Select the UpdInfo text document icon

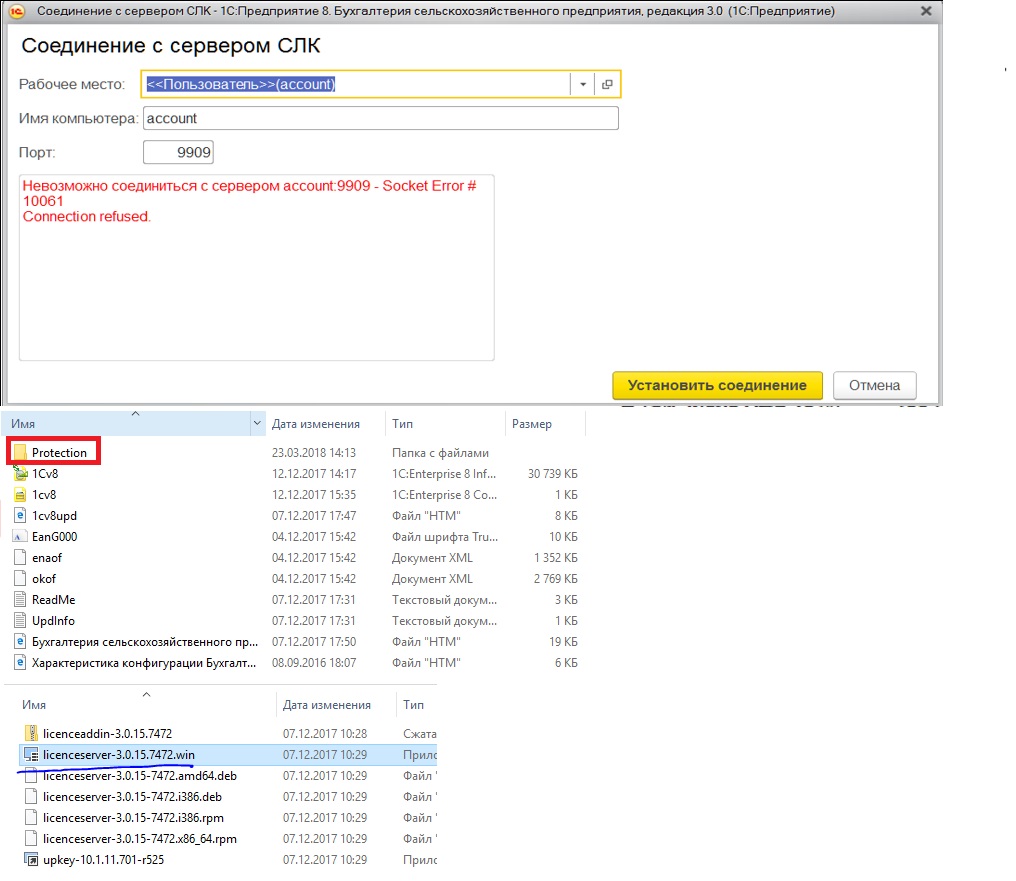click(x=20, y=621)
